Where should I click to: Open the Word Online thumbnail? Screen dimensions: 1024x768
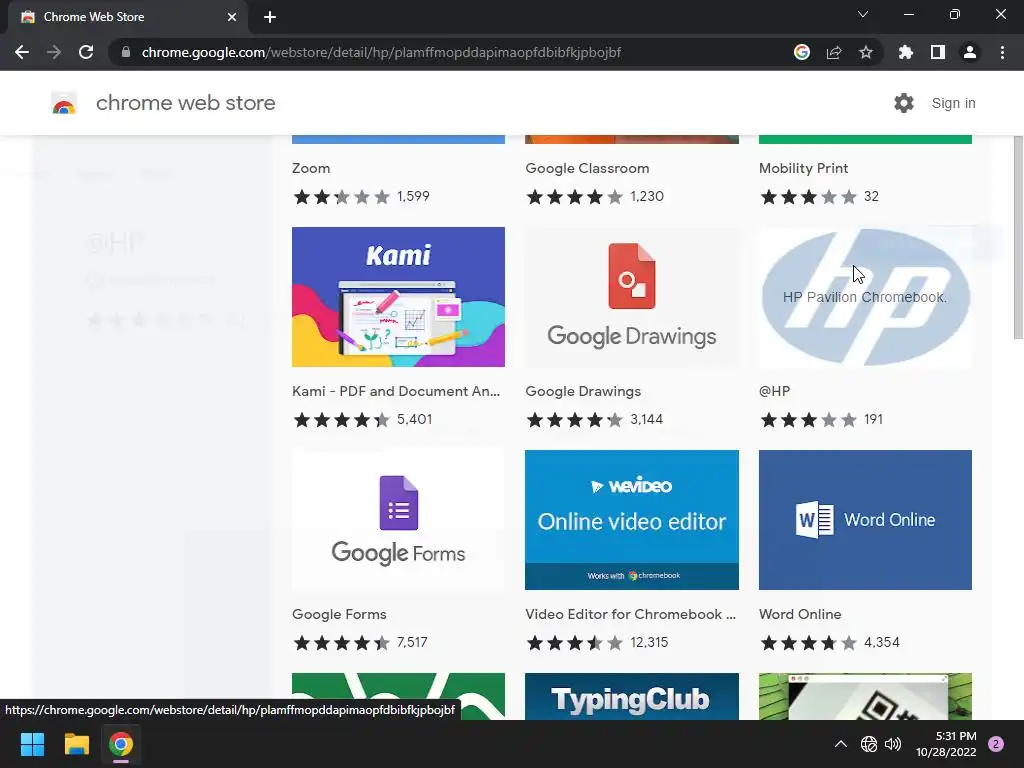[x=865, y=520]
